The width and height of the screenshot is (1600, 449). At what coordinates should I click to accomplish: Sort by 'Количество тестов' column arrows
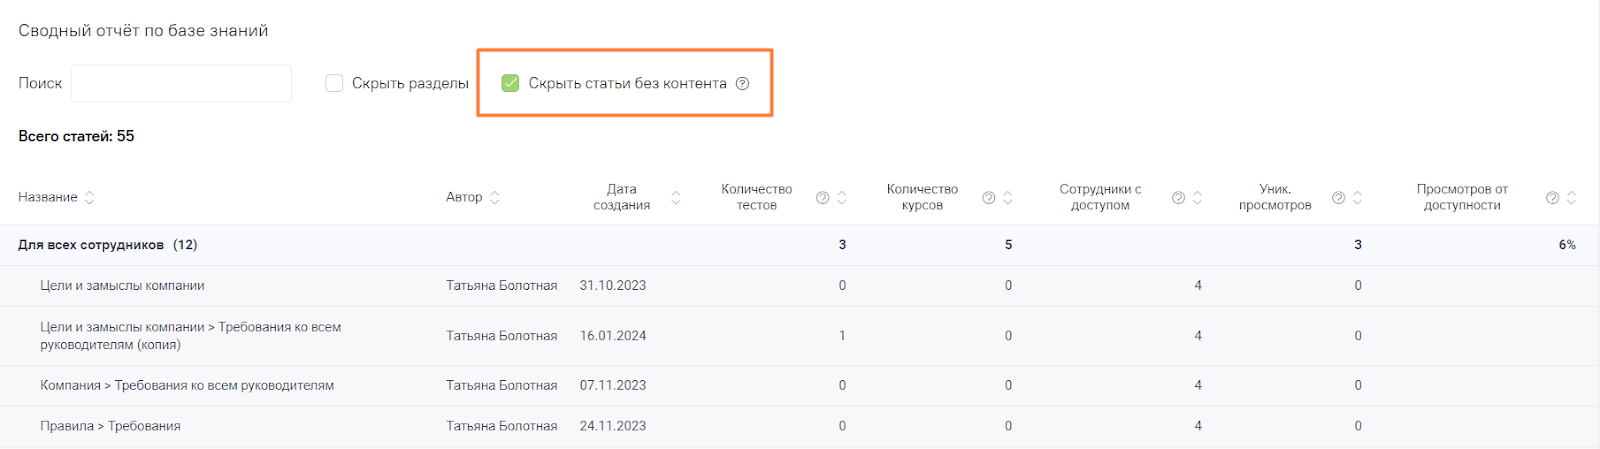point(841,197)
